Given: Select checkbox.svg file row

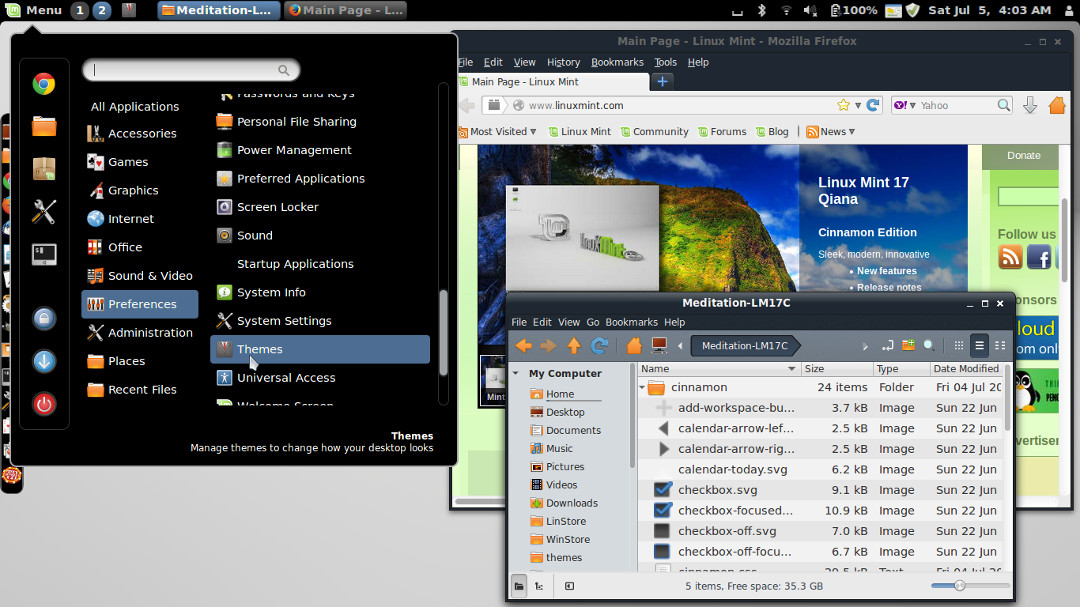Looking at the screenshot, I should click(820, 490).
